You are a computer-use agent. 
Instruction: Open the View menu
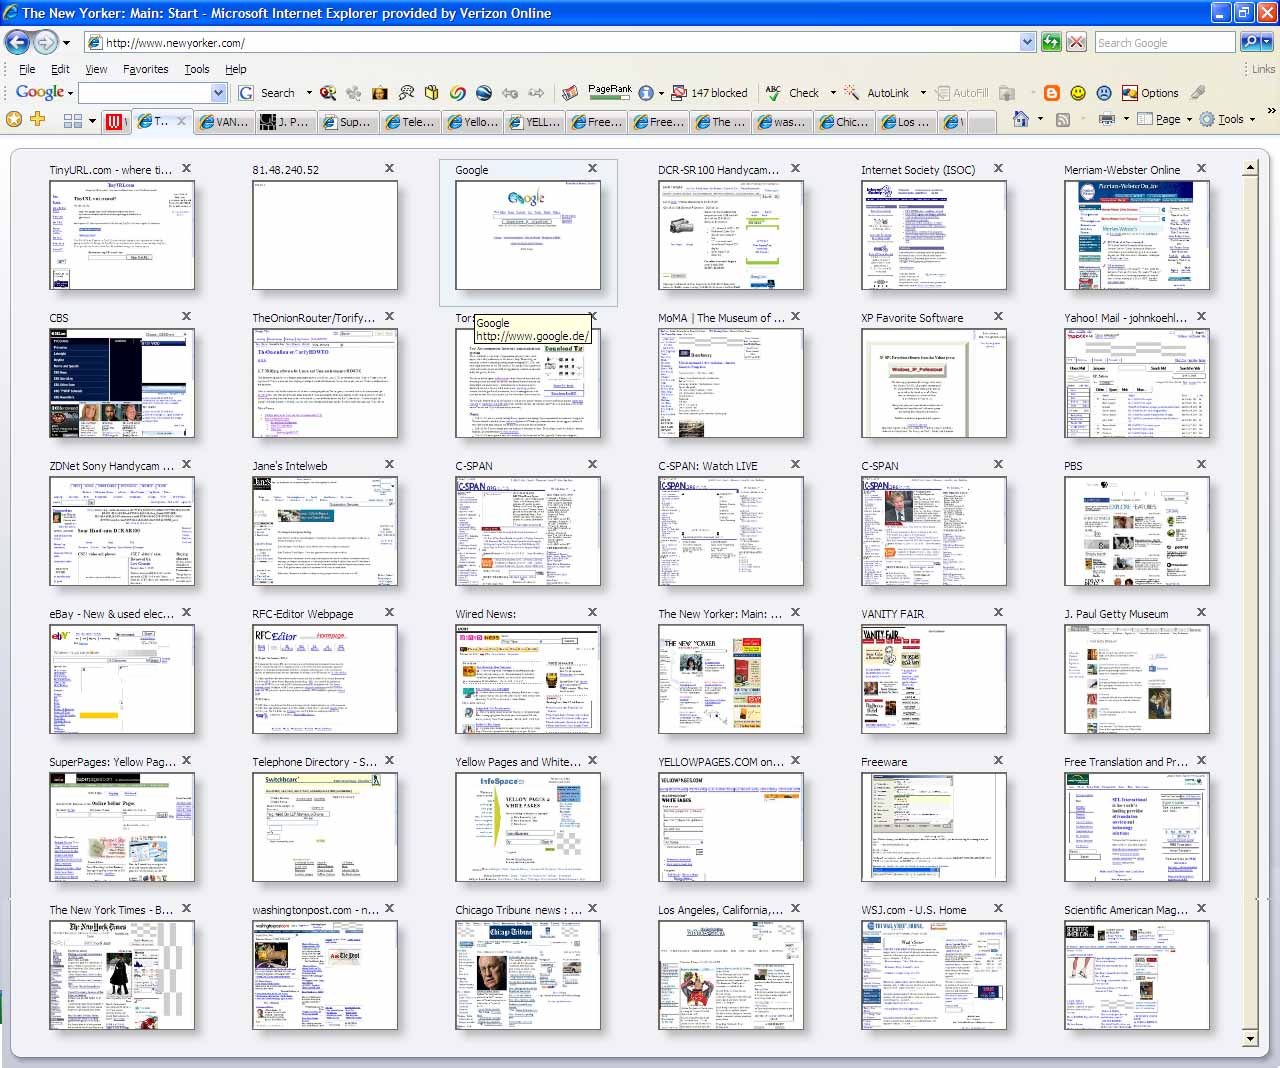(x=96, y=69)
